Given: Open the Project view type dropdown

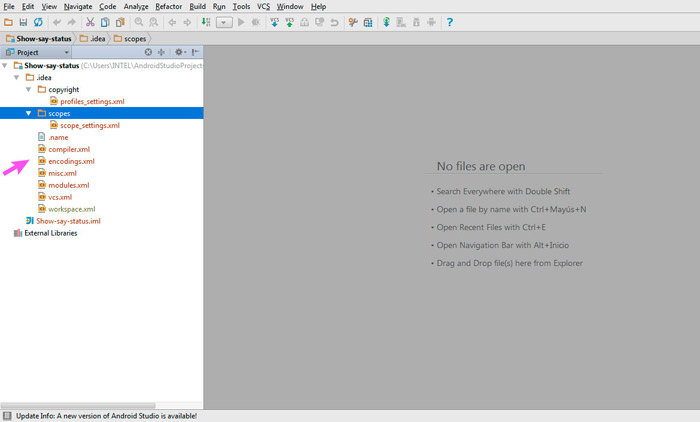Looking at the screenshot, I should click(x=66, y=52).
